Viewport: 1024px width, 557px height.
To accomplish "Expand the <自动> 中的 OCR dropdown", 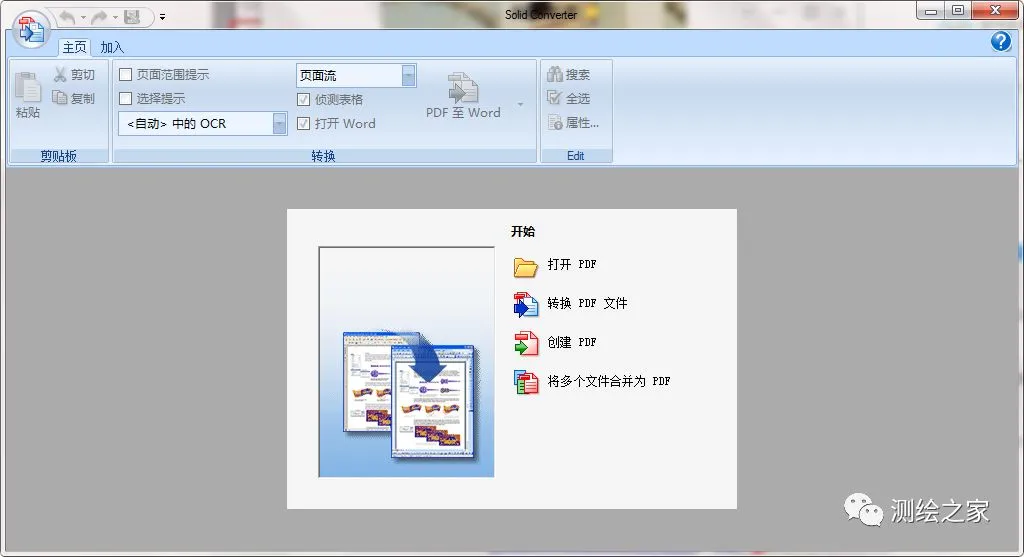I will pos(280,123).
